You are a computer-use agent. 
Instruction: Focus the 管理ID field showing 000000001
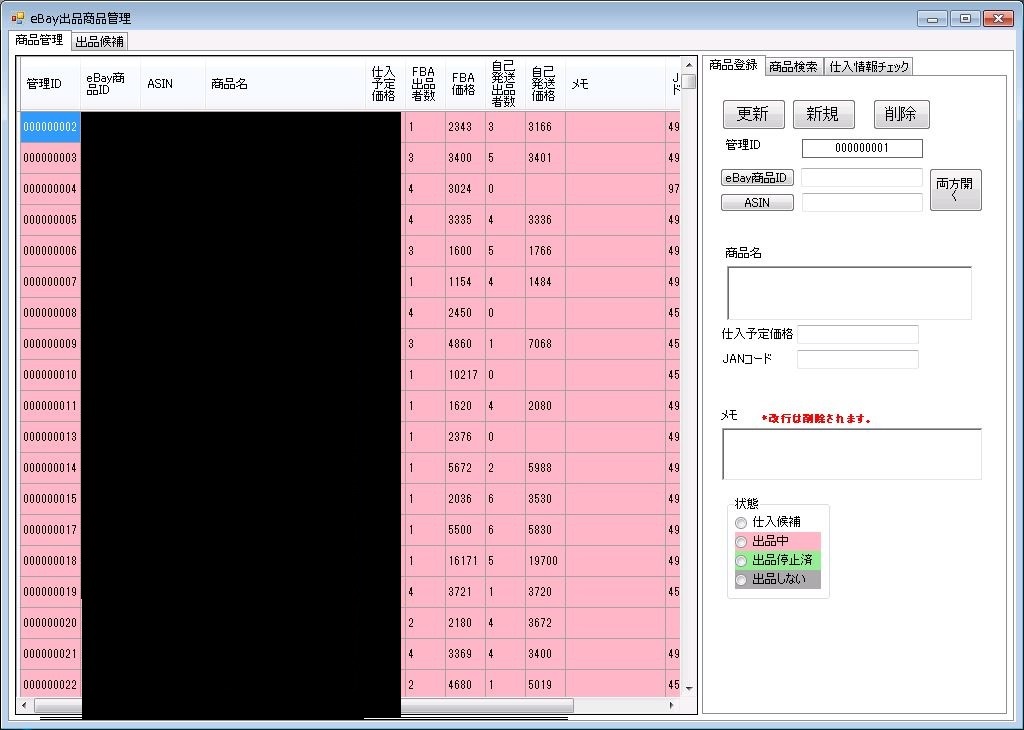[862, 148]
